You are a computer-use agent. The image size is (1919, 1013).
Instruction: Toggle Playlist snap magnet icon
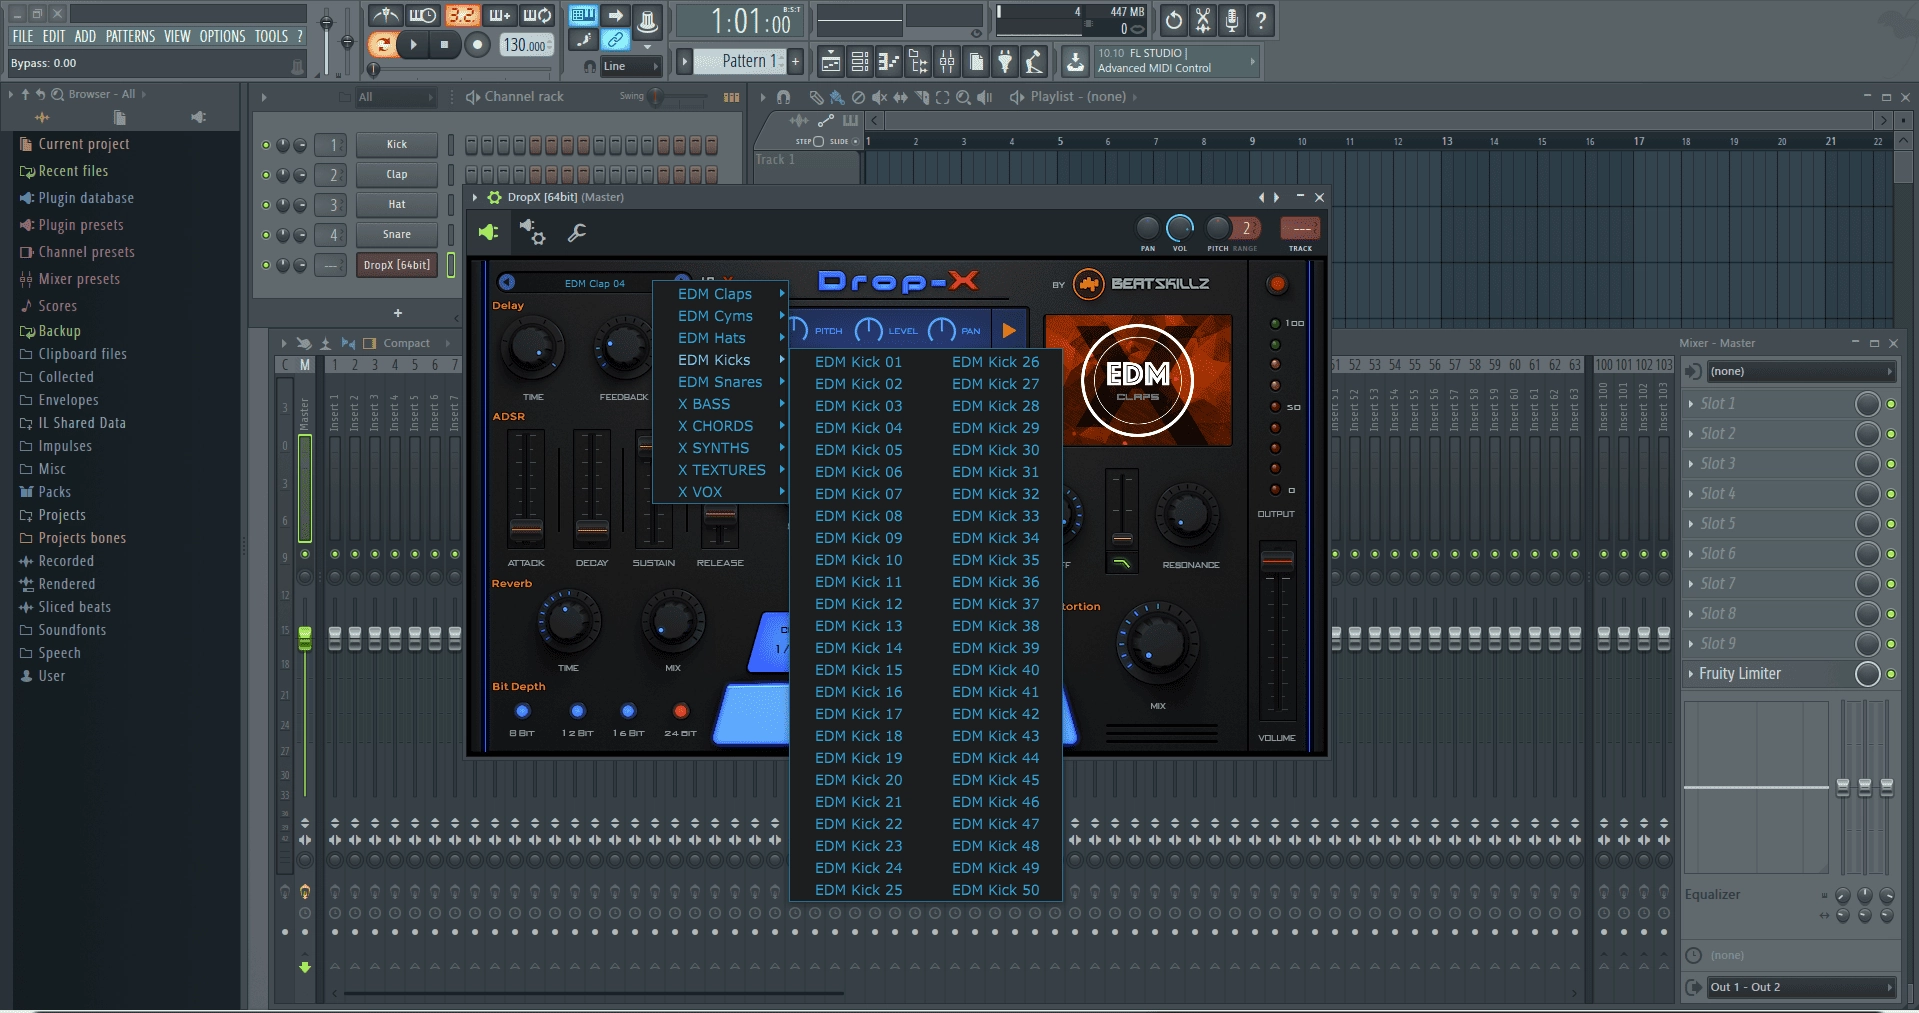click(x=784, y=97)
